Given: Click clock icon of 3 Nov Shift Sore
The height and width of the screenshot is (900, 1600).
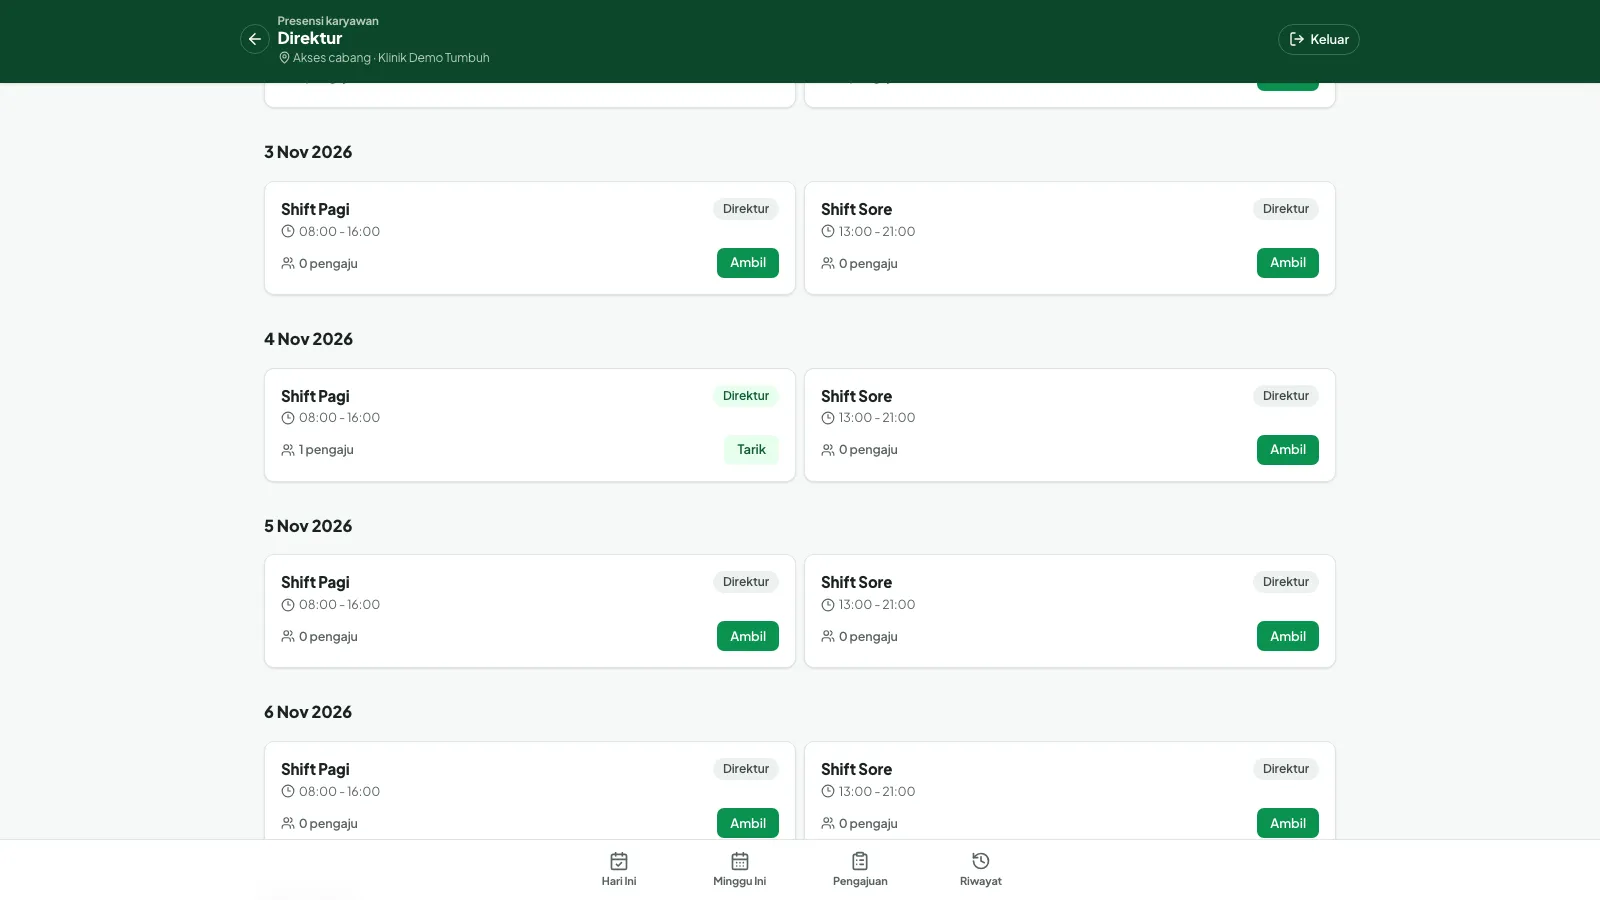Looking at the screenshot, I should click(x=828, y=231).
